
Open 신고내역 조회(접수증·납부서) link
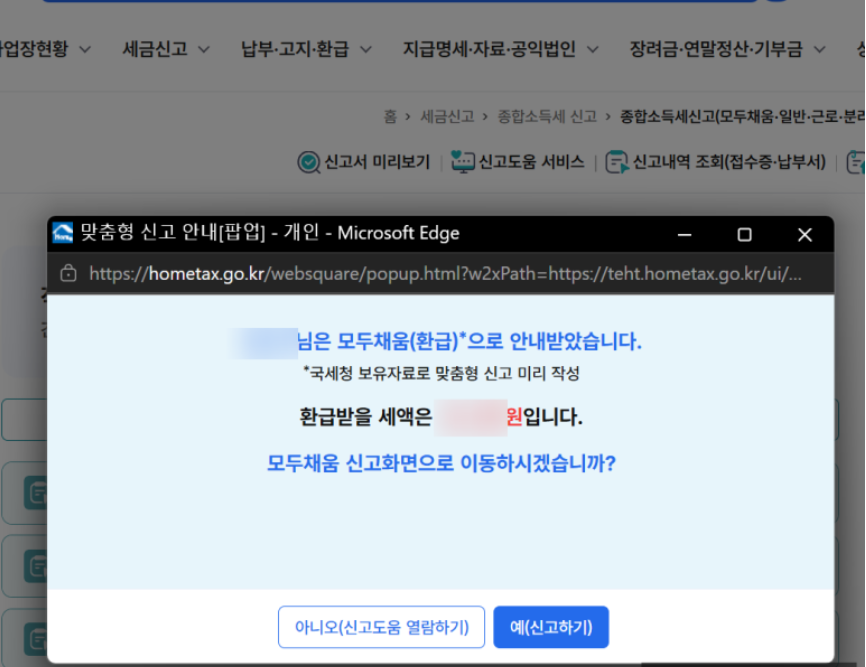point(729,162)
